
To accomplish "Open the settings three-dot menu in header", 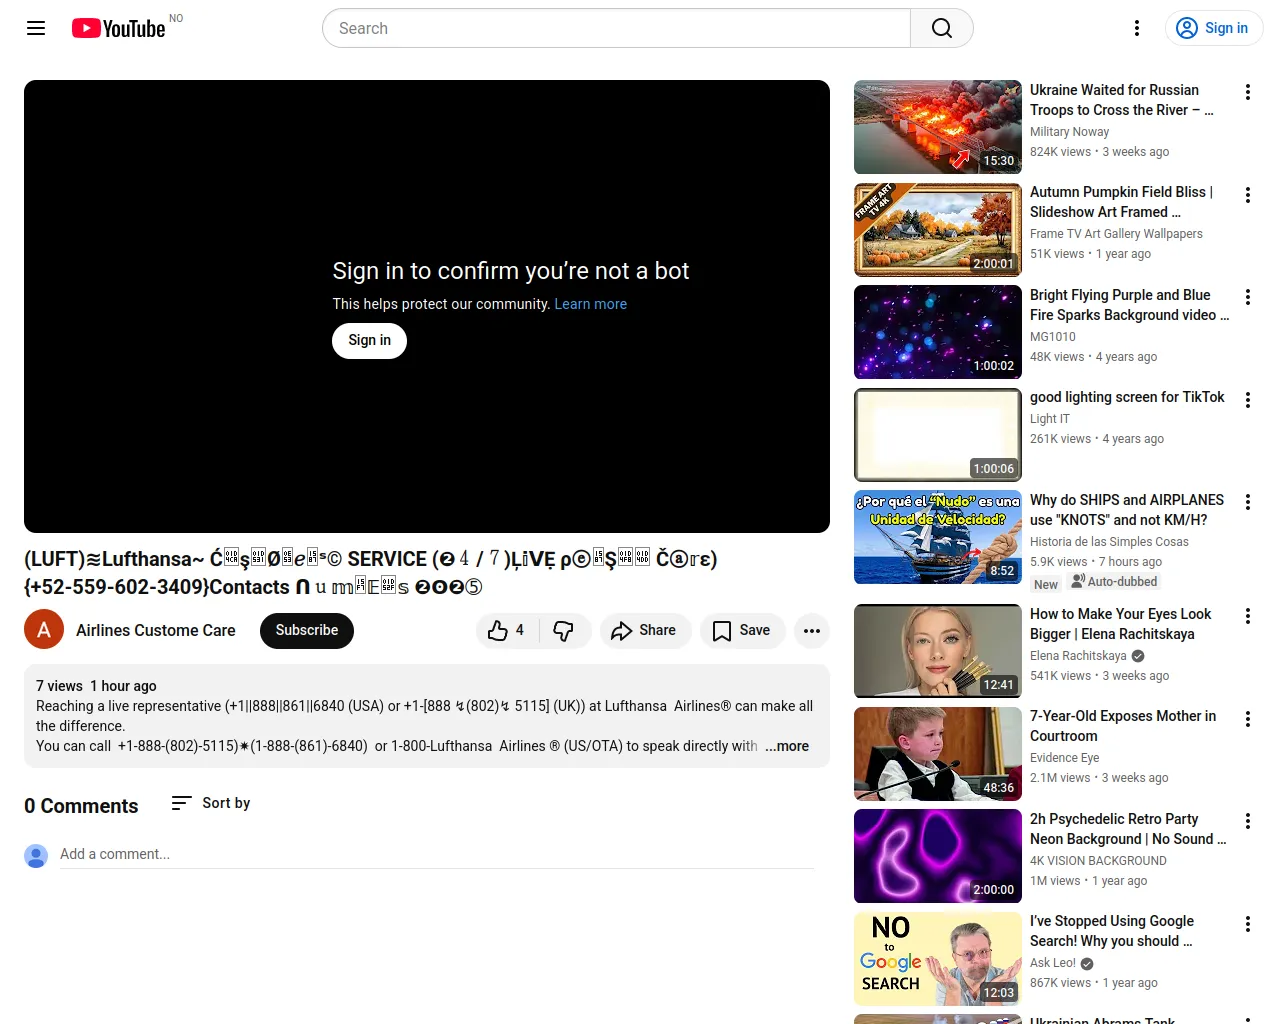I will tap(1136, 28).
